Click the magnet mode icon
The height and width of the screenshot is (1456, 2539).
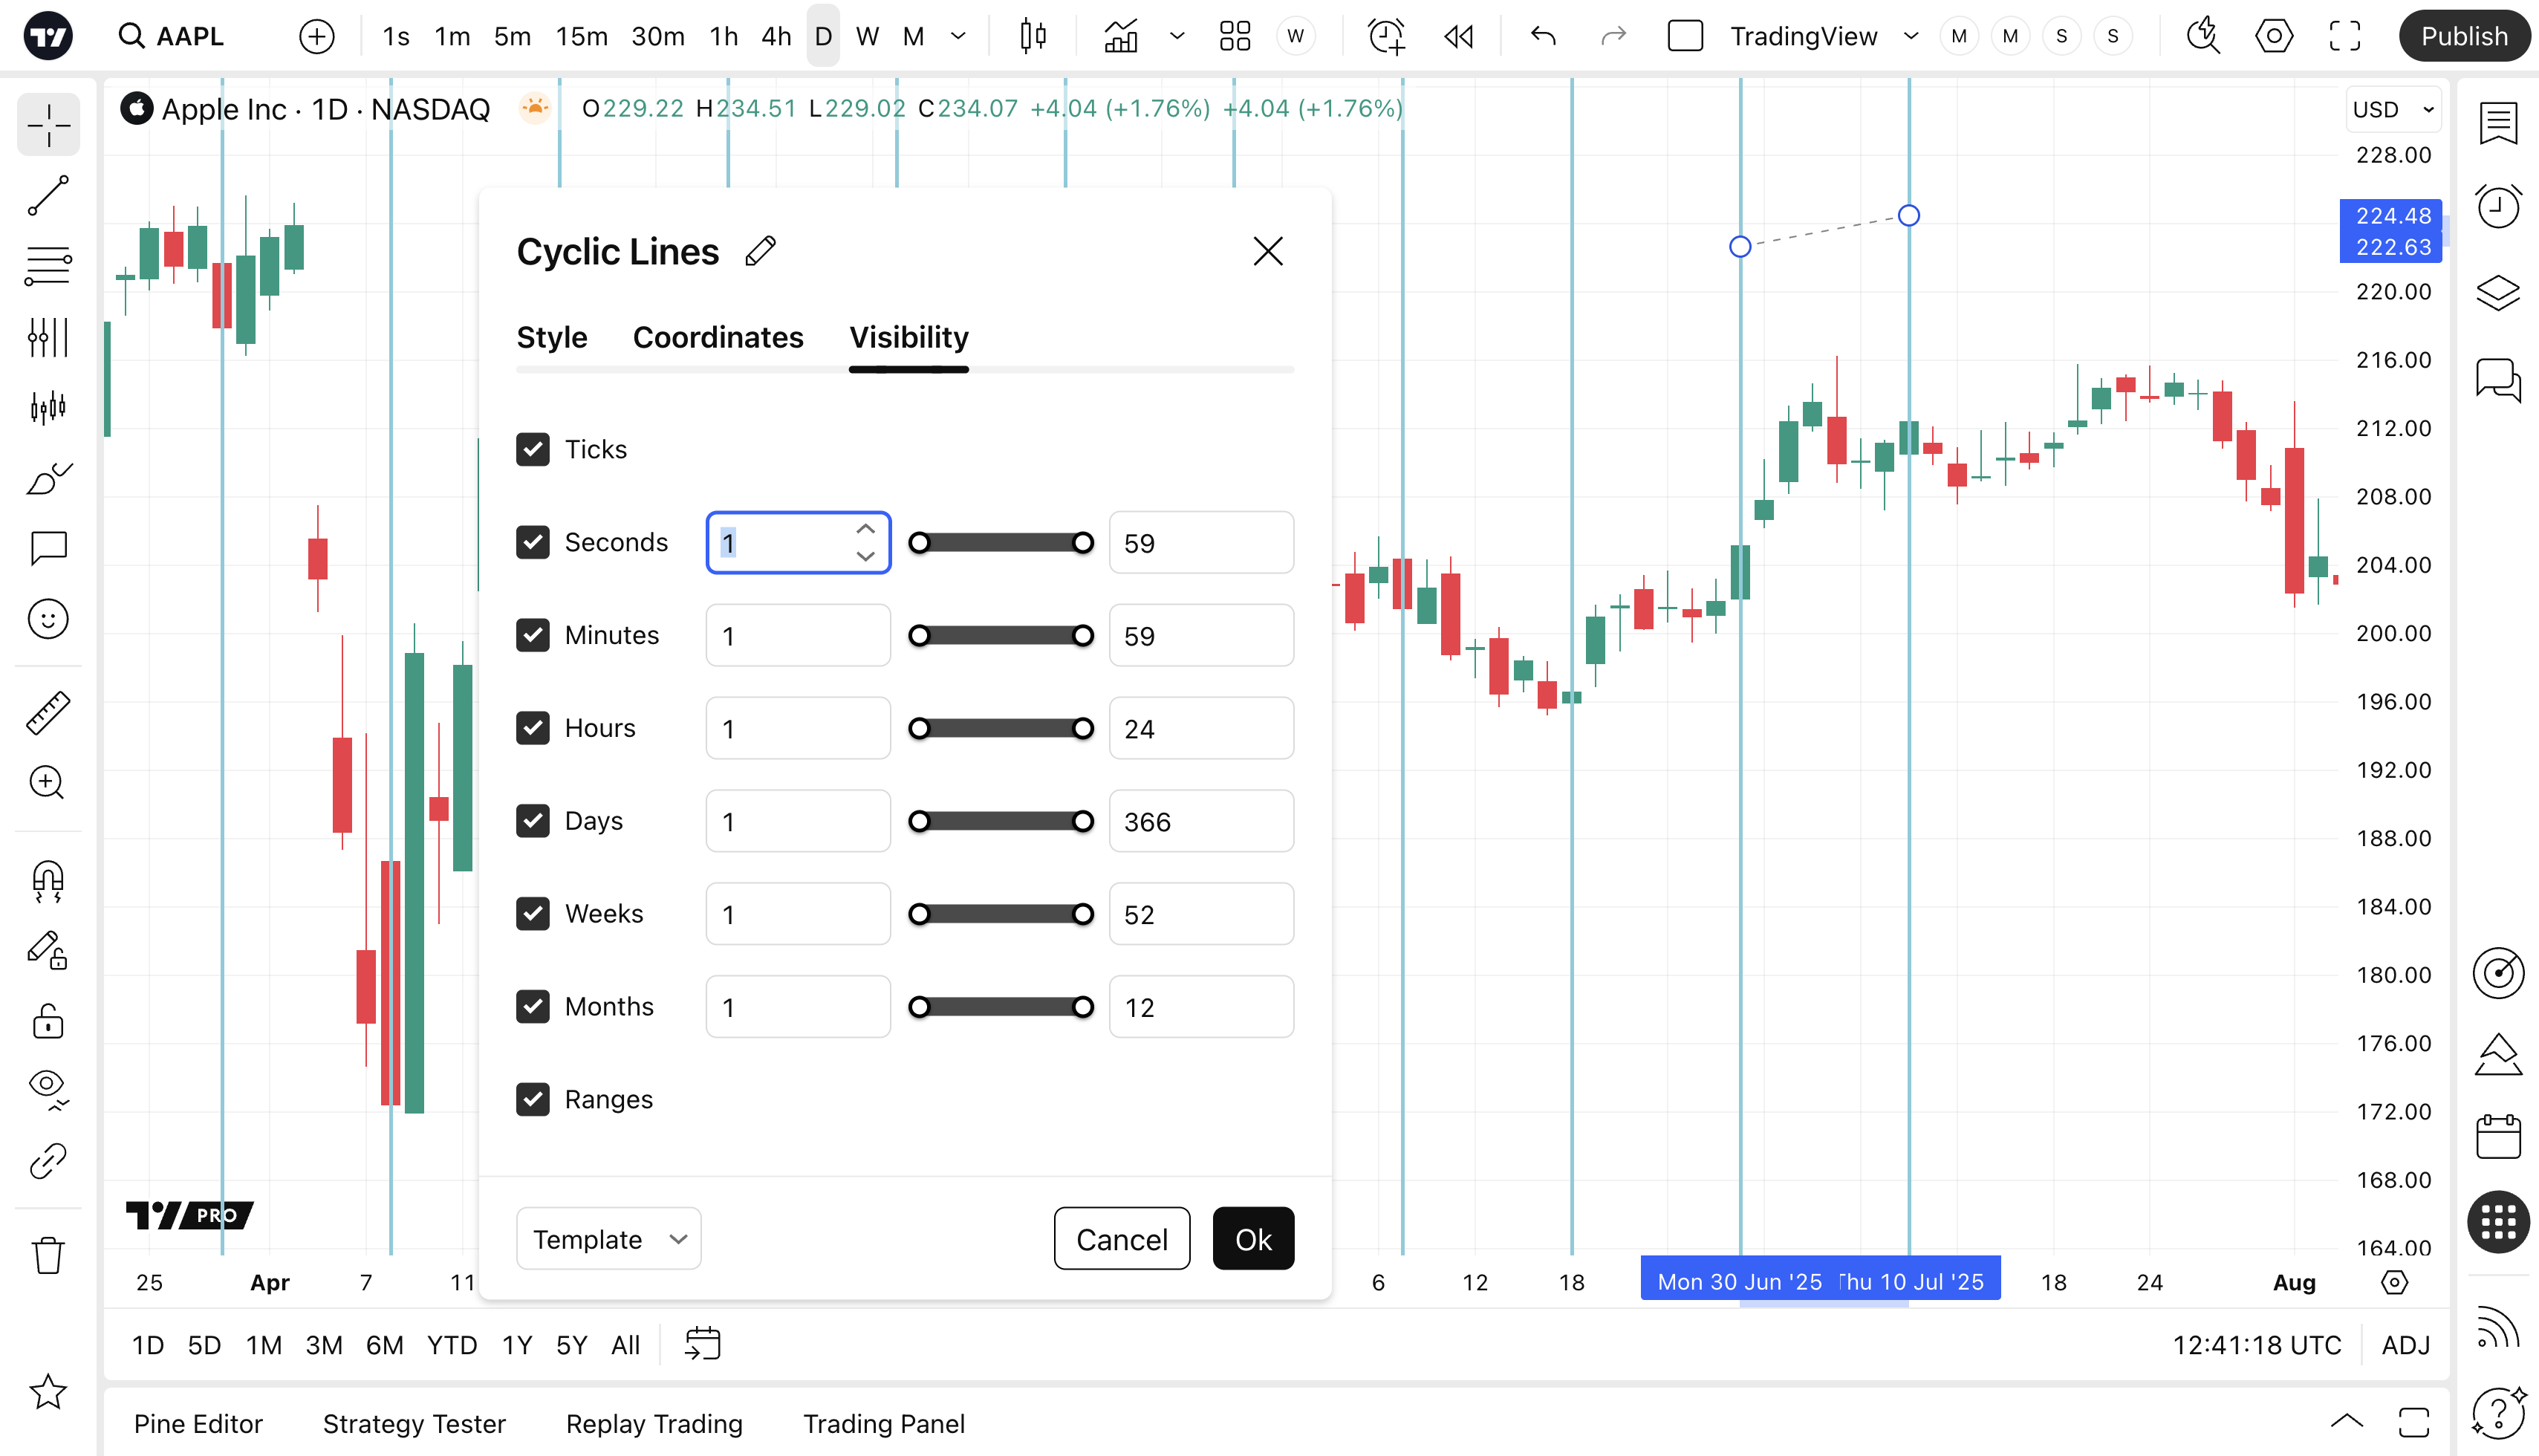pos(47,880)
